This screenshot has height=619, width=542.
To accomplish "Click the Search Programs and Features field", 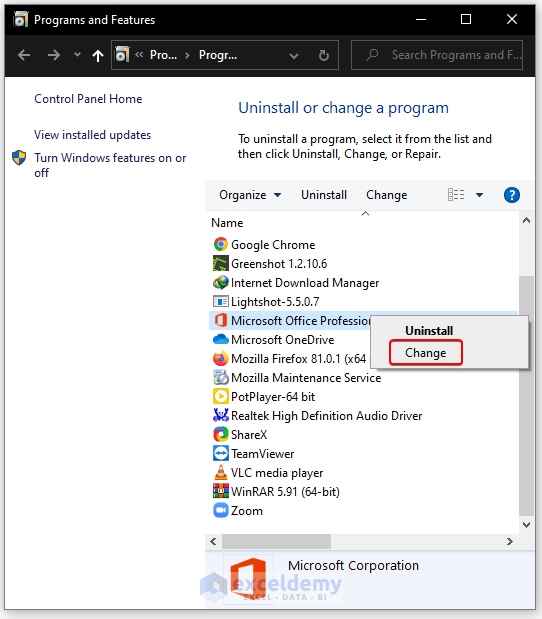I will click(x=437, y=55).
